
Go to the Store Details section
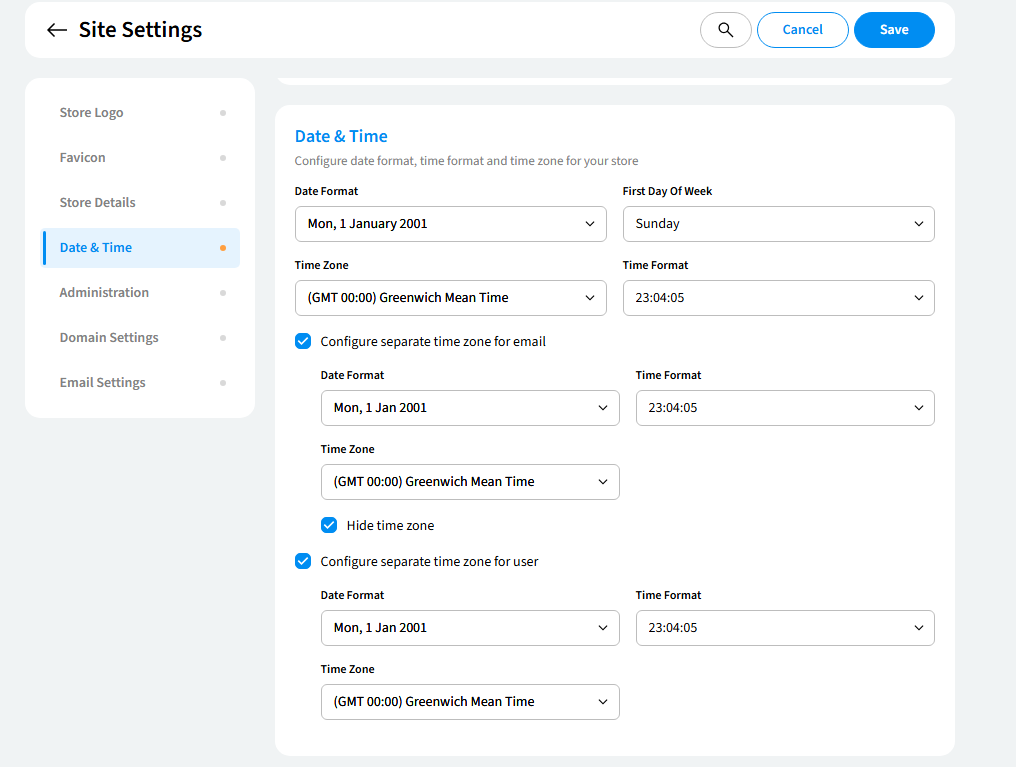tap(97, 203)
